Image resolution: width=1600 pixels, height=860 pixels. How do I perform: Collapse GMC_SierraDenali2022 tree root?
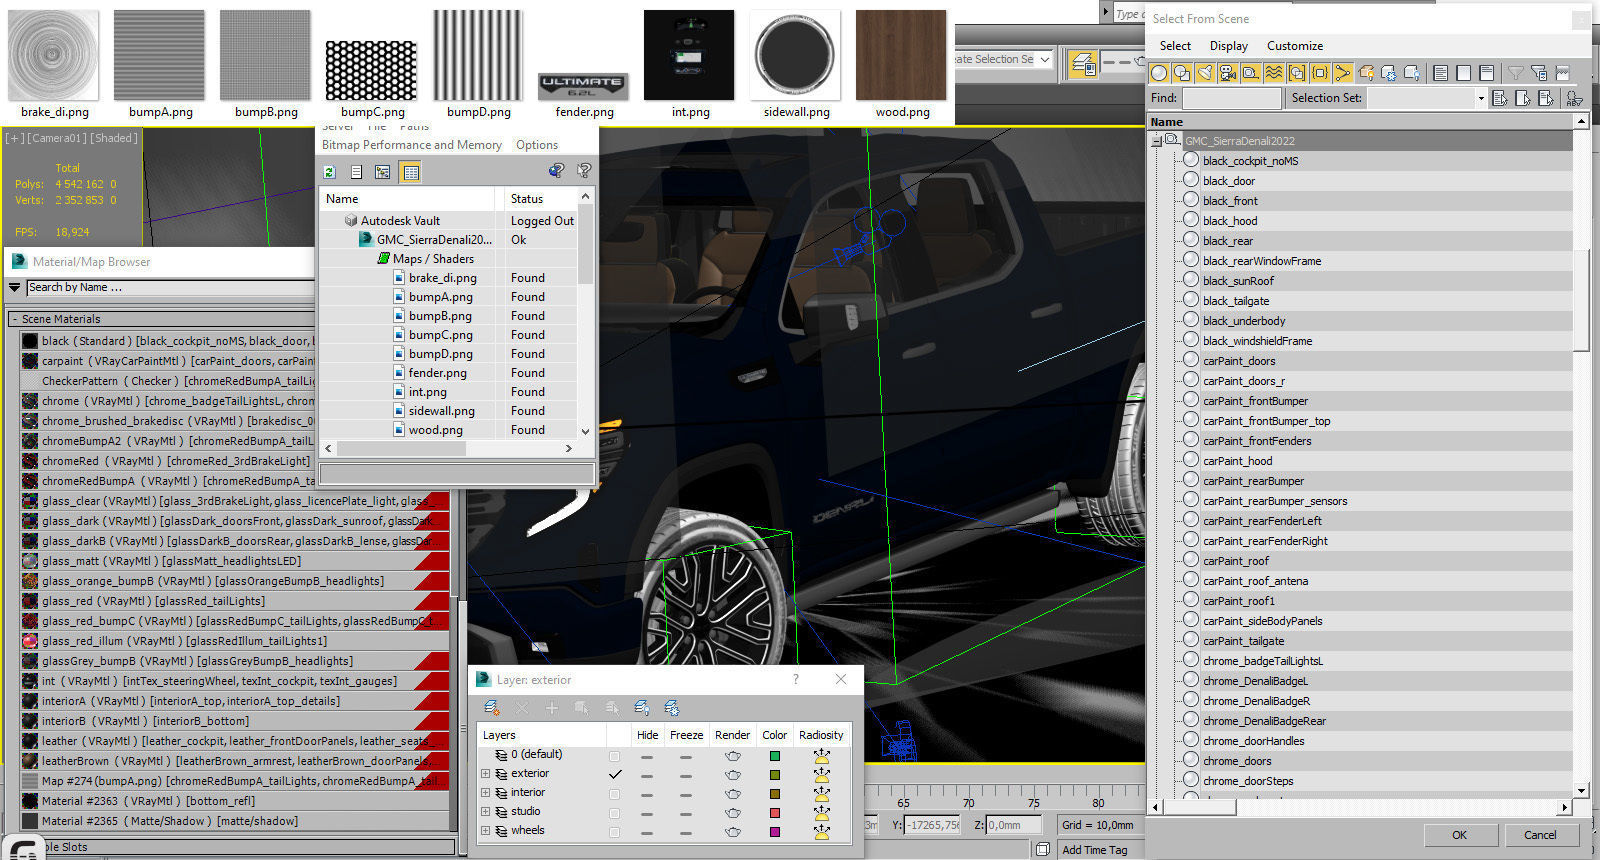point(1156,141)
